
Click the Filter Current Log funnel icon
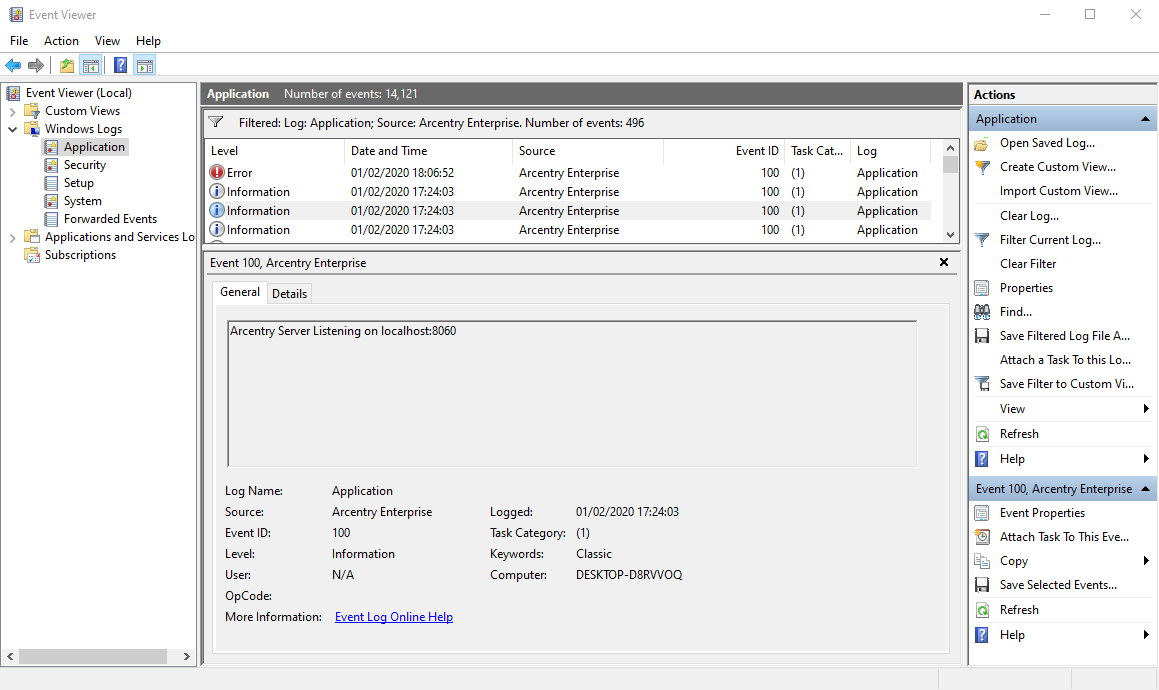[982, 240]
